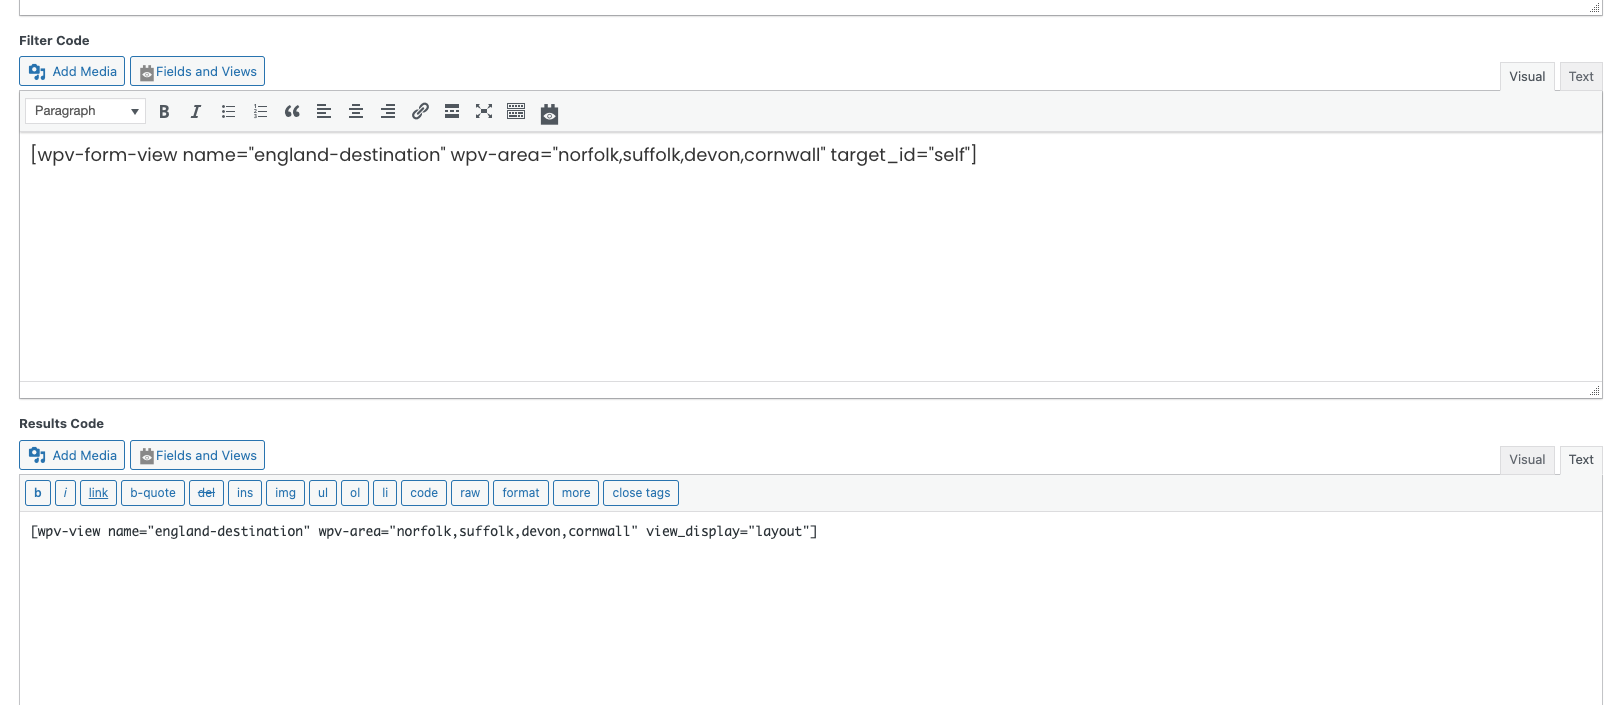This screenshot has height=705, width=1610.
Task: Insert bulleted list in Filter Code editor
Action: click(x=228, y=112)
